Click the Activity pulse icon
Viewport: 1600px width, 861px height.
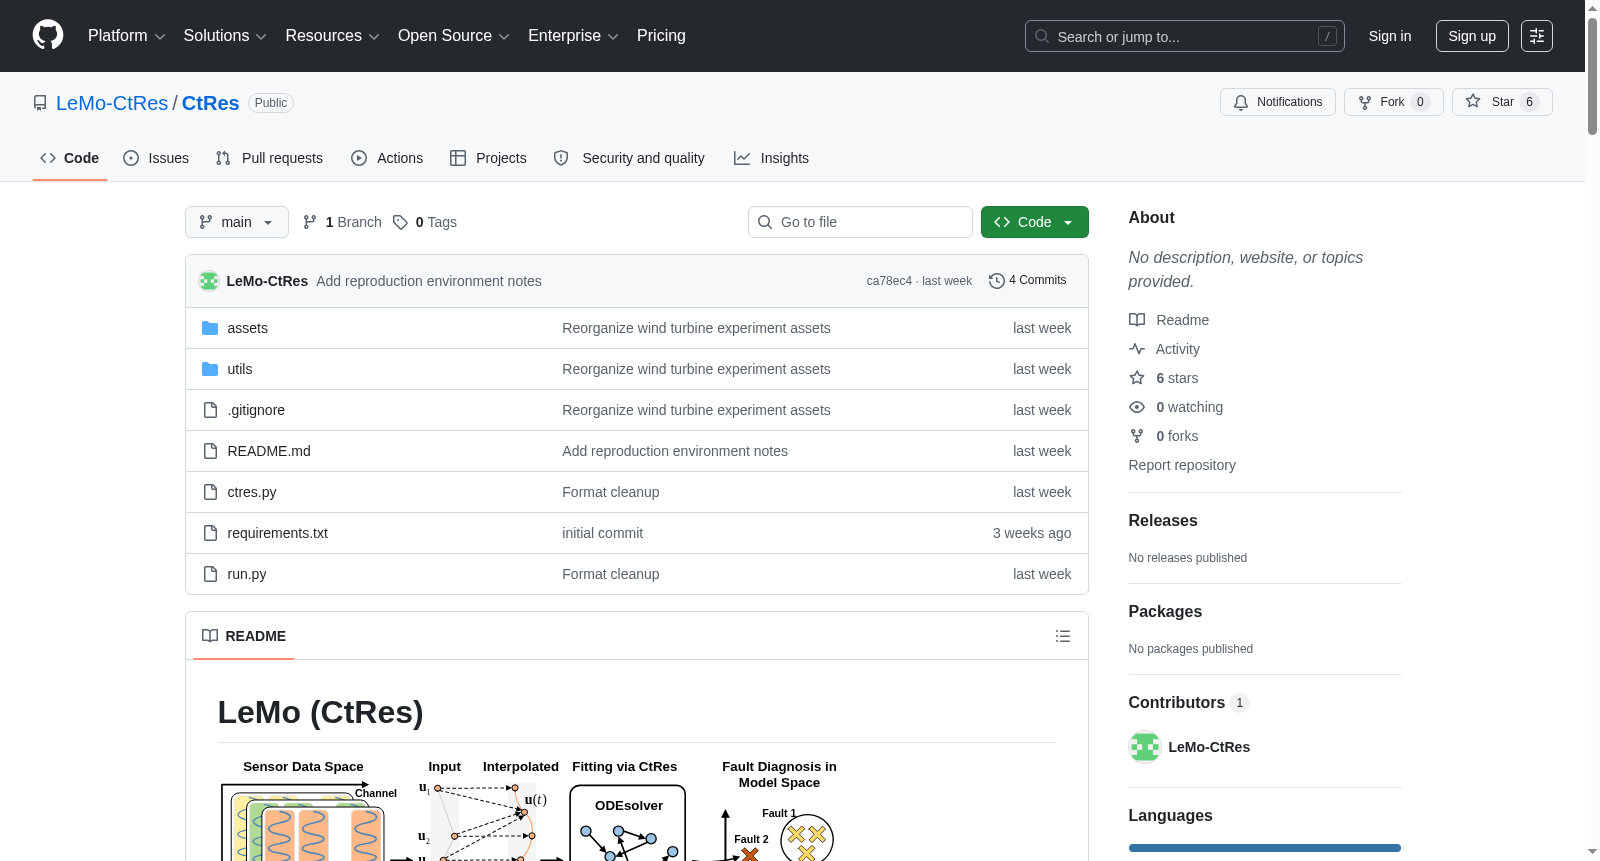pos(1137,349)
